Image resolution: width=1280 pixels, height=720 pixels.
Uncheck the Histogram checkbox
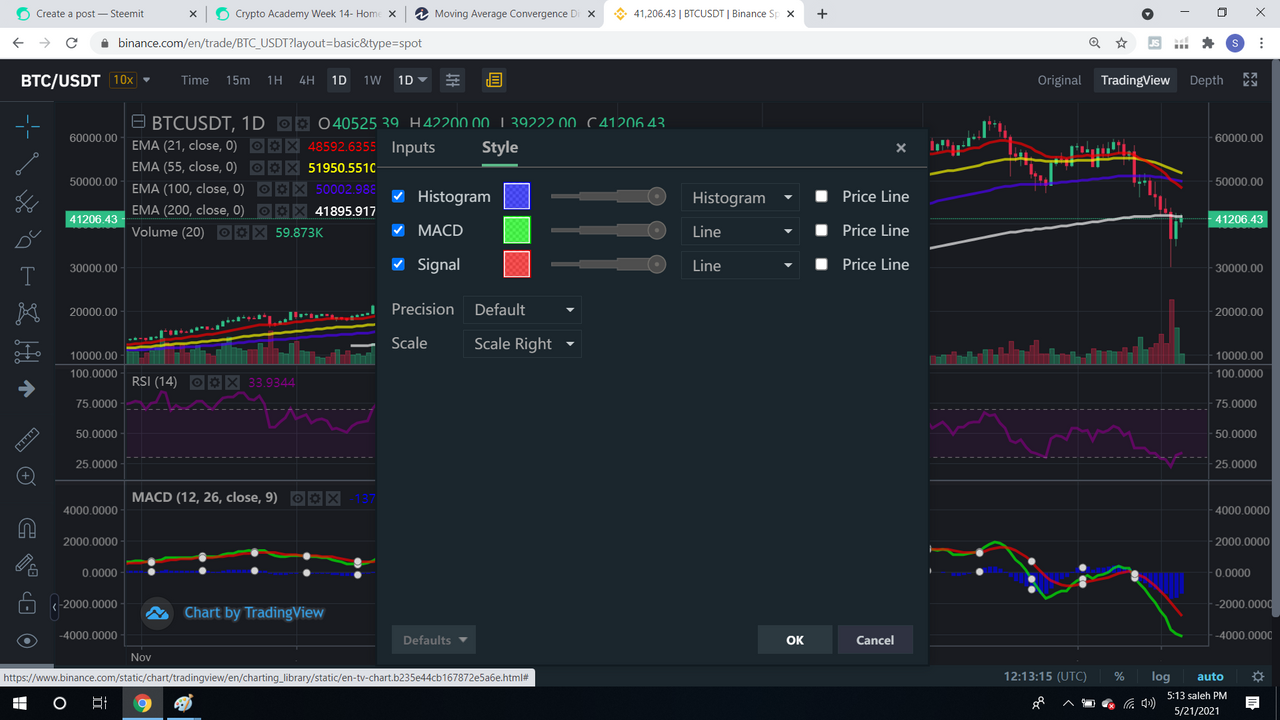pyautogui.click(x=398, y=197)
